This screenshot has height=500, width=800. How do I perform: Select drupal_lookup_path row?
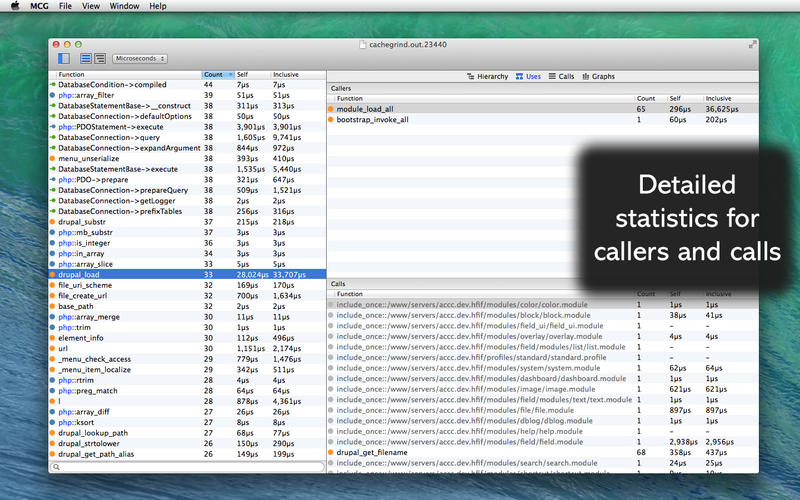[187, 433]
